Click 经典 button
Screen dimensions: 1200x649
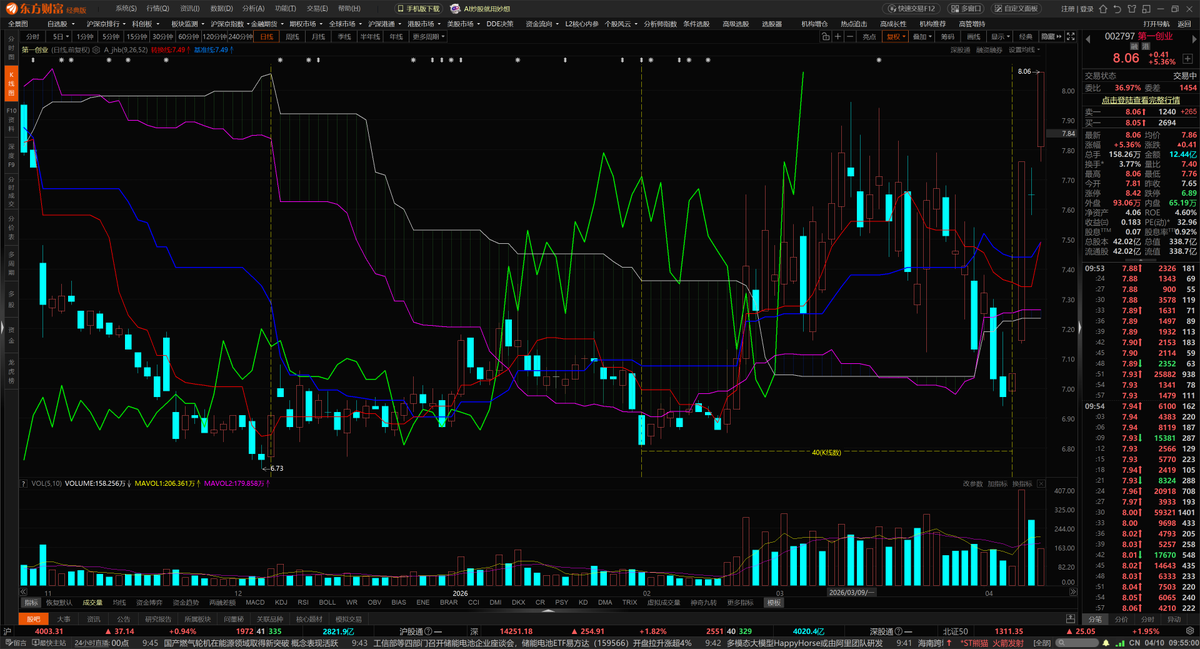pyautogui.click(x=1026, y=37)
